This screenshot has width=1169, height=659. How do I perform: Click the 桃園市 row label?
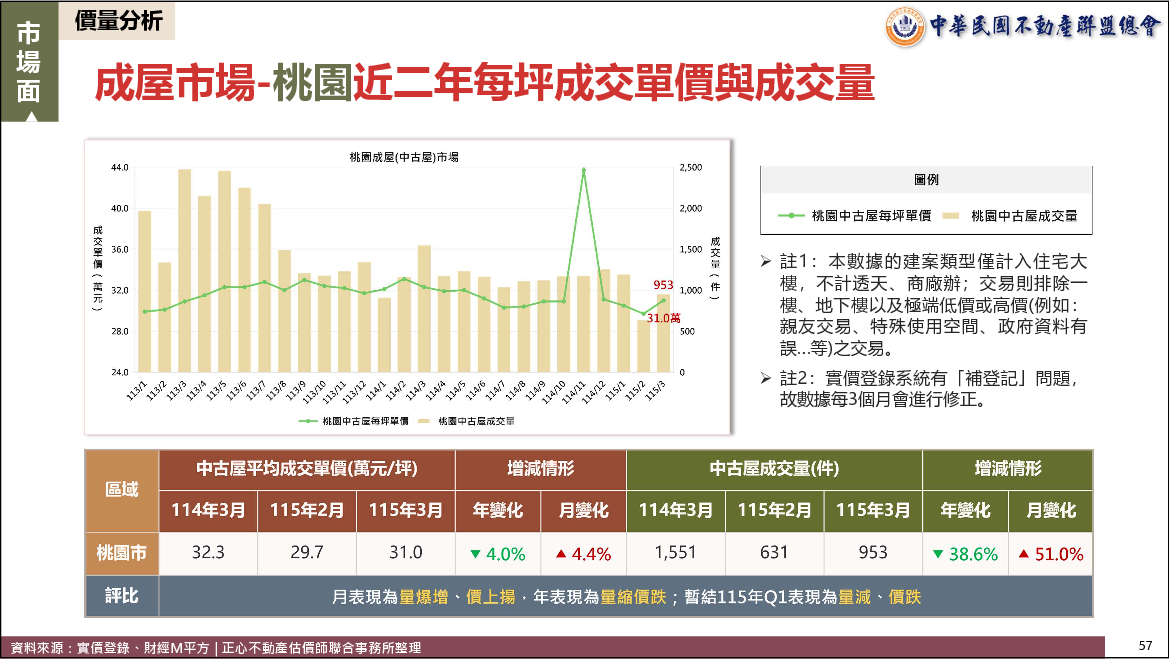122,553
